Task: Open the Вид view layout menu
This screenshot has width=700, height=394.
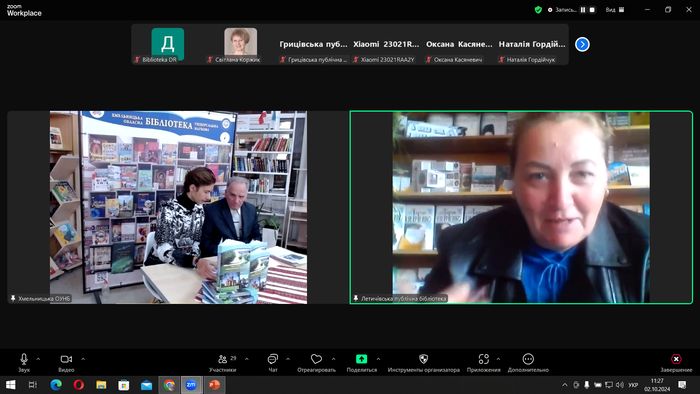Action: click(x=615, y=9)
